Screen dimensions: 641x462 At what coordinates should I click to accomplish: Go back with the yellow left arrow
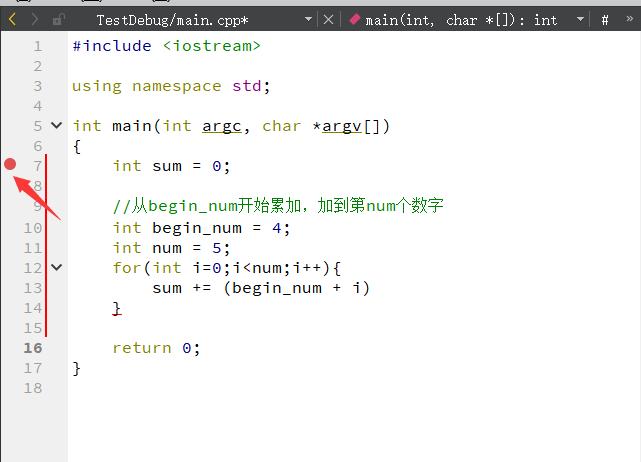pos(12,19)
